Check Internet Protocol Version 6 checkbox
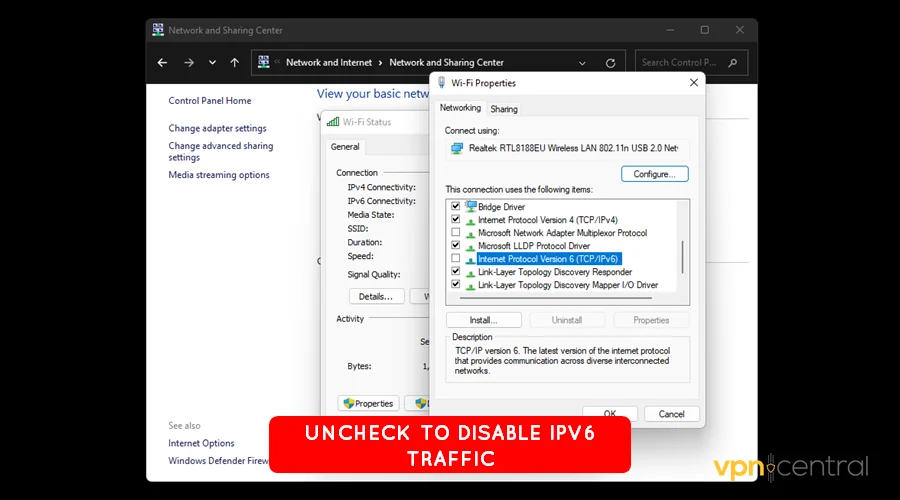This screenshot has height=500, width=900. [456, 258]
